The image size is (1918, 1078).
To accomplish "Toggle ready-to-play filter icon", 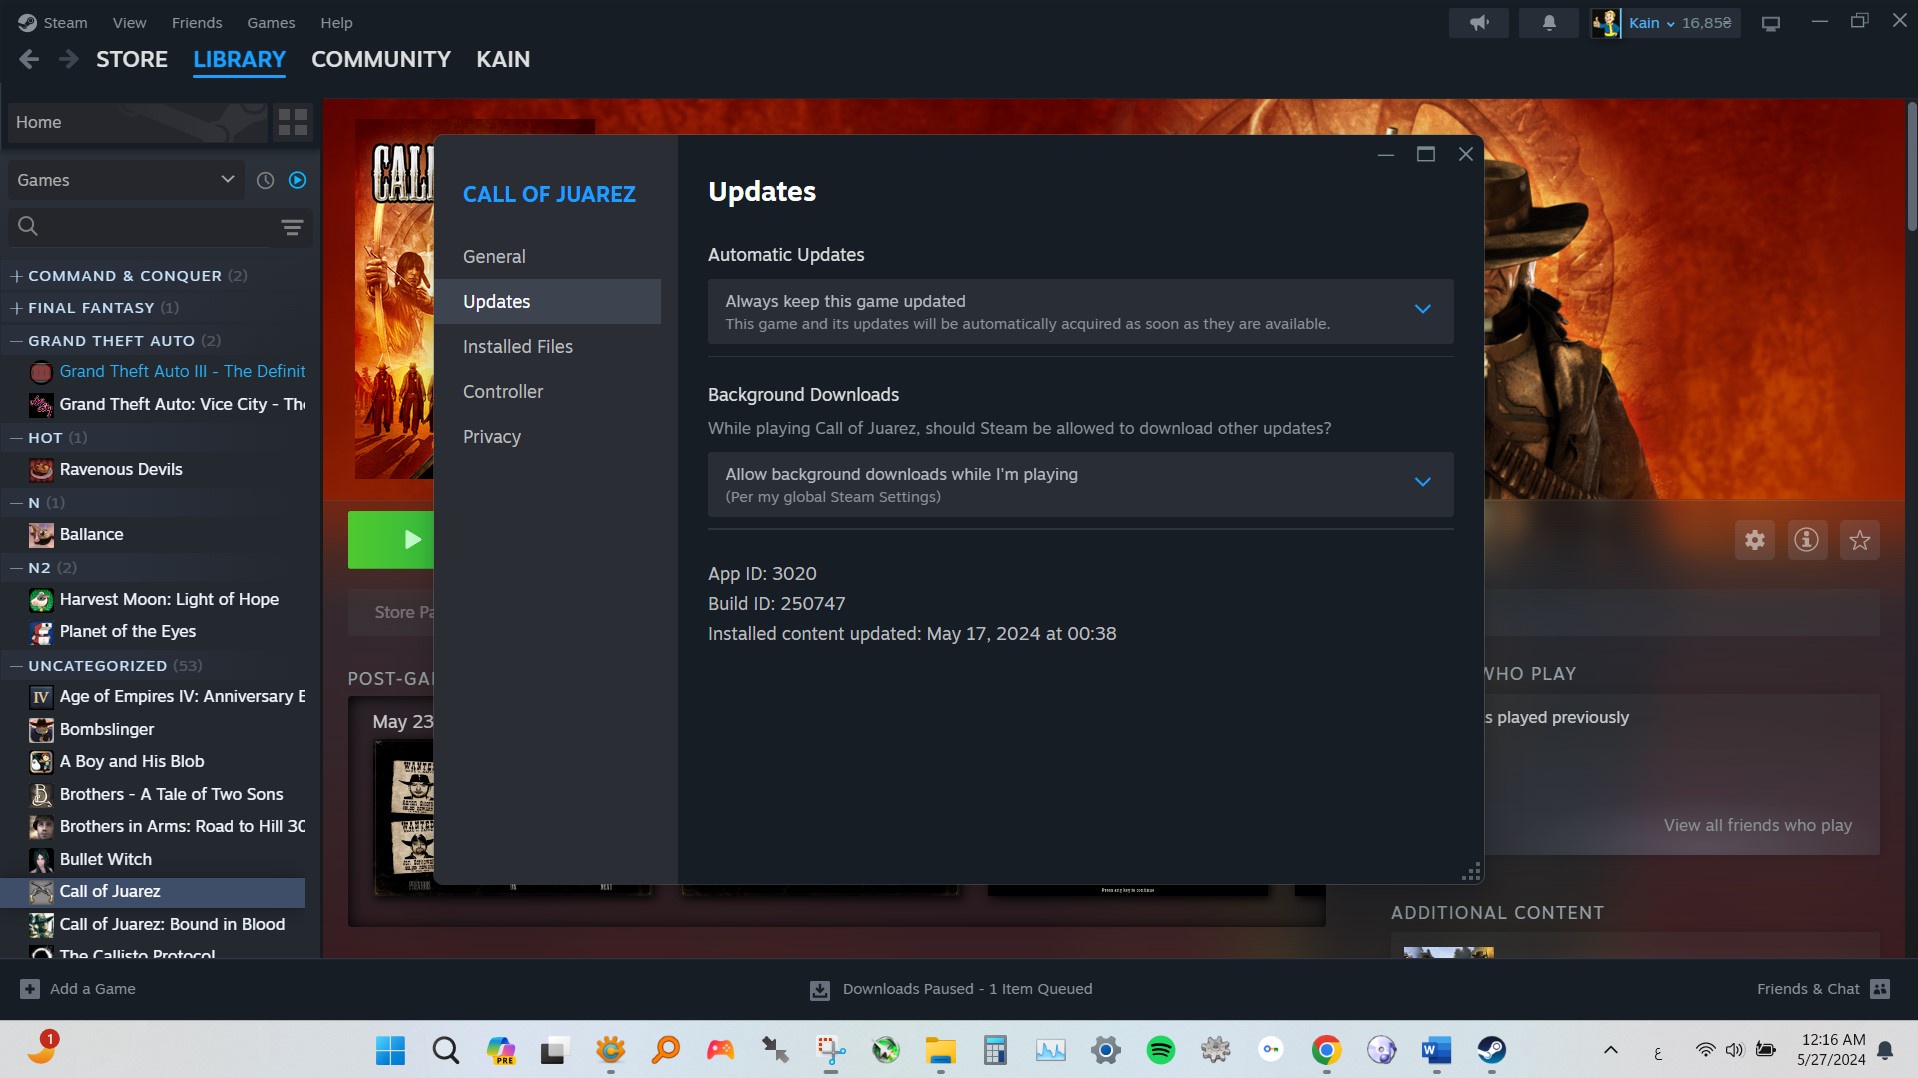I will [297, 180].
